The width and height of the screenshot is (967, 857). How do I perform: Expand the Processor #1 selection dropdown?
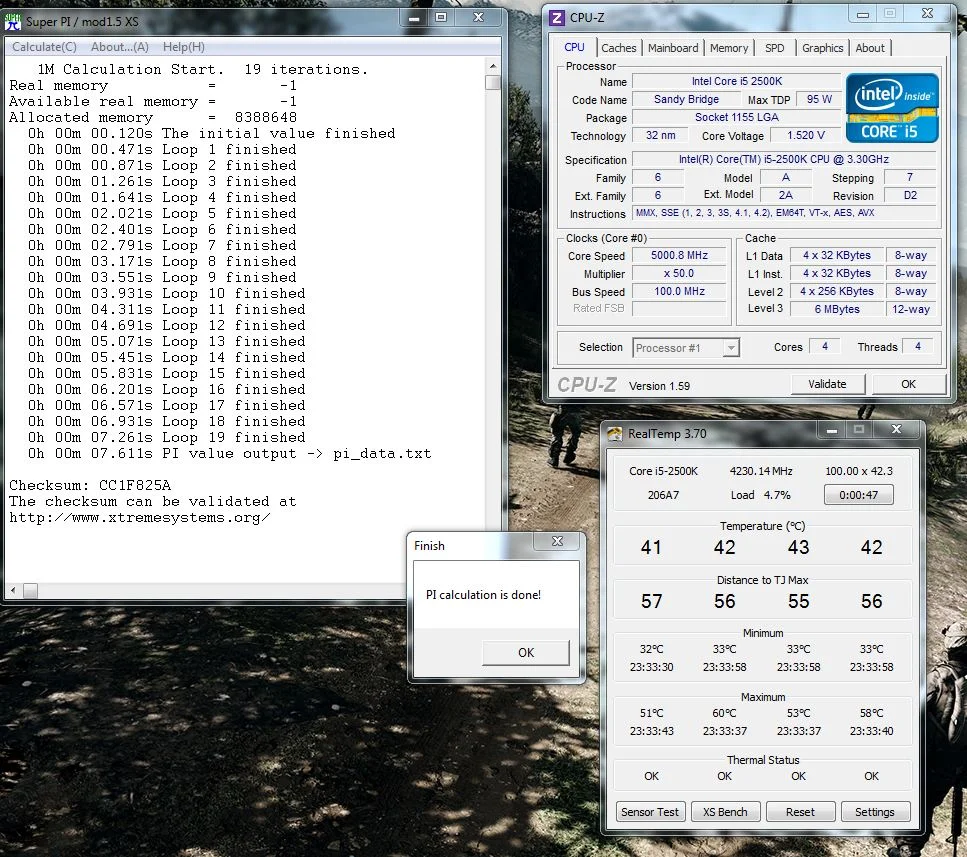point(731,348)
